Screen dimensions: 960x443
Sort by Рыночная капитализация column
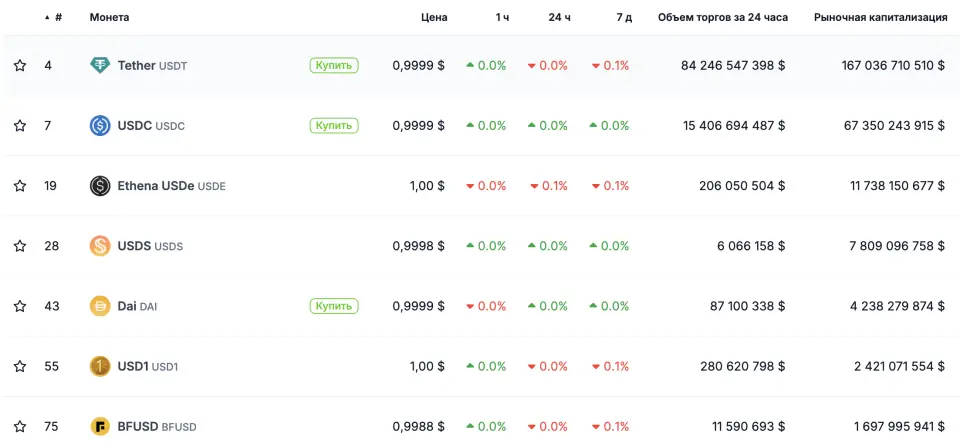[x=880, y=17]
